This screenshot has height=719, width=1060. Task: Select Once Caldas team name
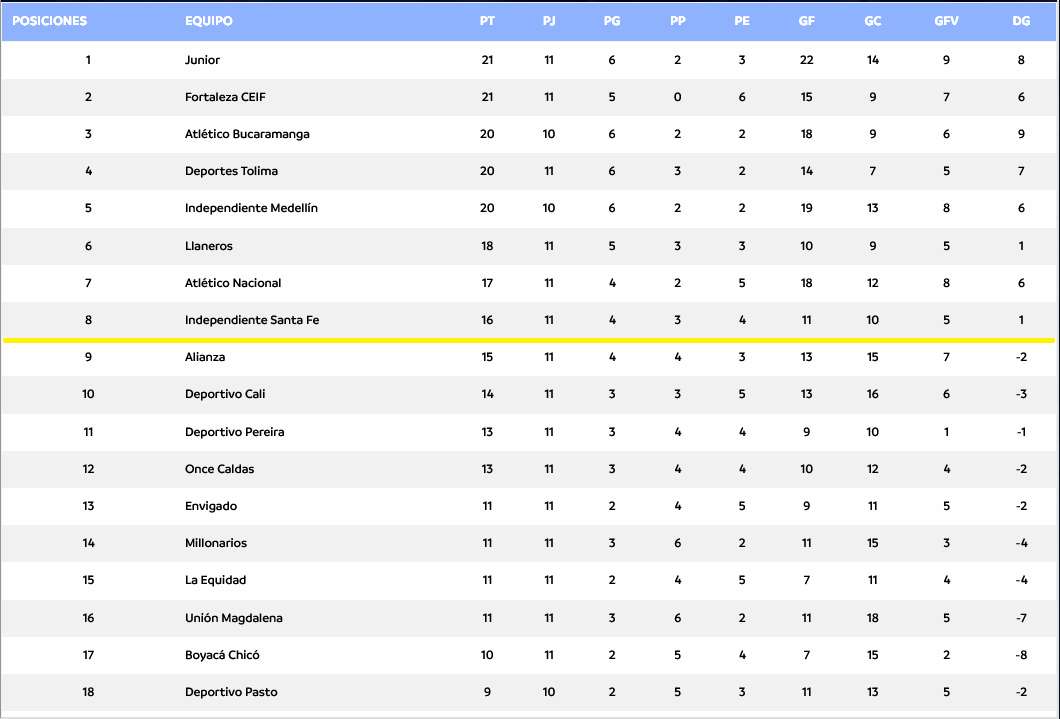pos(220,469)
